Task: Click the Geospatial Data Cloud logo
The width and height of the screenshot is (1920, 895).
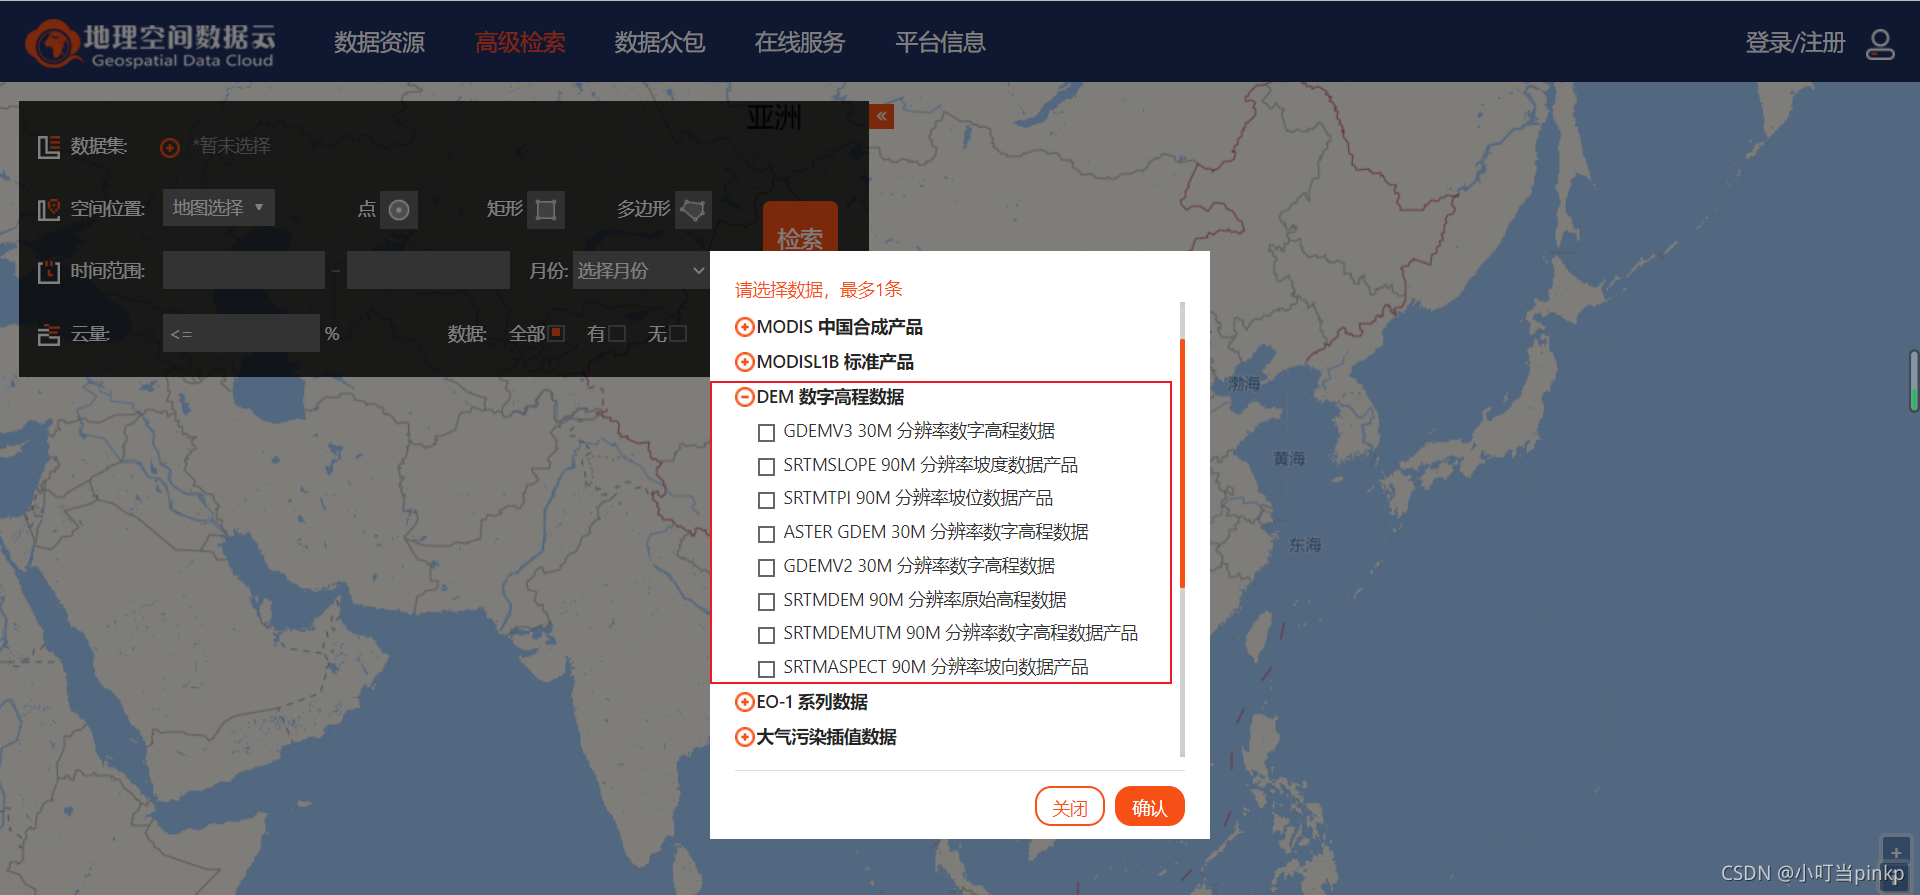Action: tap(150, 44)
